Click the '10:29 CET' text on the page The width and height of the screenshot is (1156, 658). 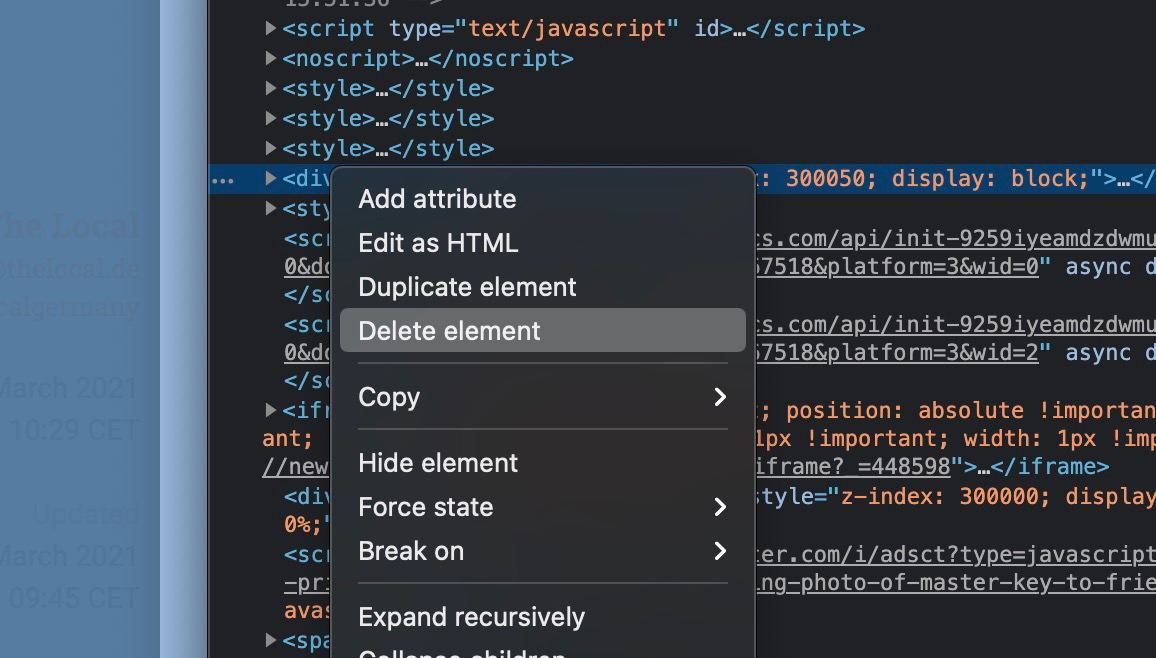(x=74, y=430)
